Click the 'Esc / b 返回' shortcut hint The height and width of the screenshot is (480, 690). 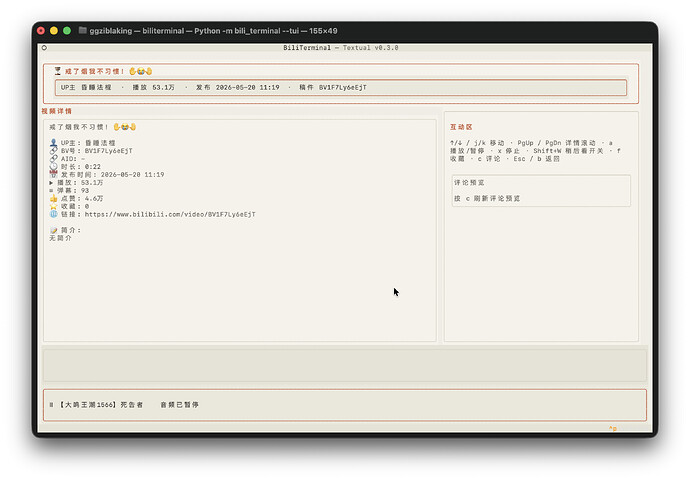(537, 158)
